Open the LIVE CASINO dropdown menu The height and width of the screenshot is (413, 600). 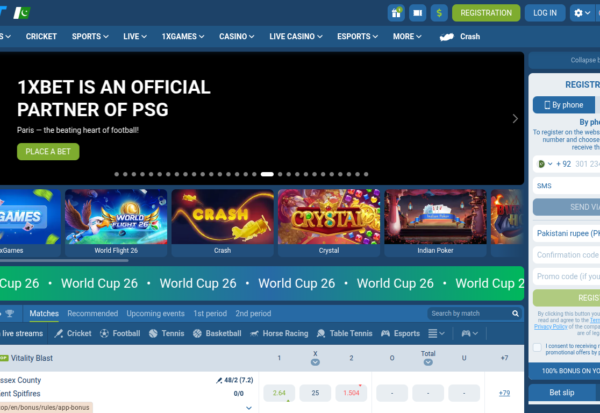[296, 36]
